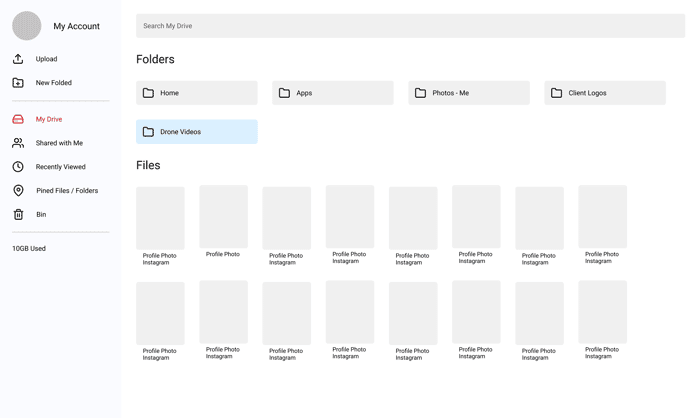Open My Drive via its red drive icon
This screenshot has width=700, height=418.
pyautogui.click(x=18, y=119)
